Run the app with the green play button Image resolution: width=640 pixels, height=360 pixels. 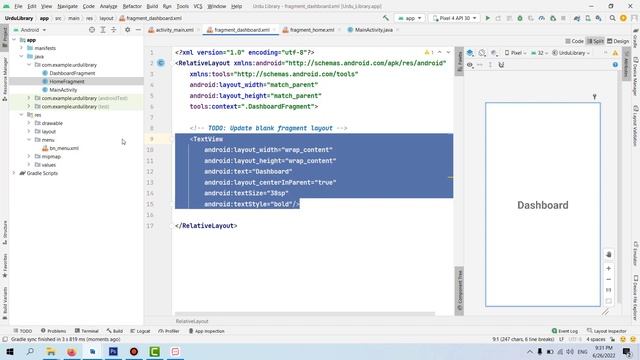[x=487, y=18]
